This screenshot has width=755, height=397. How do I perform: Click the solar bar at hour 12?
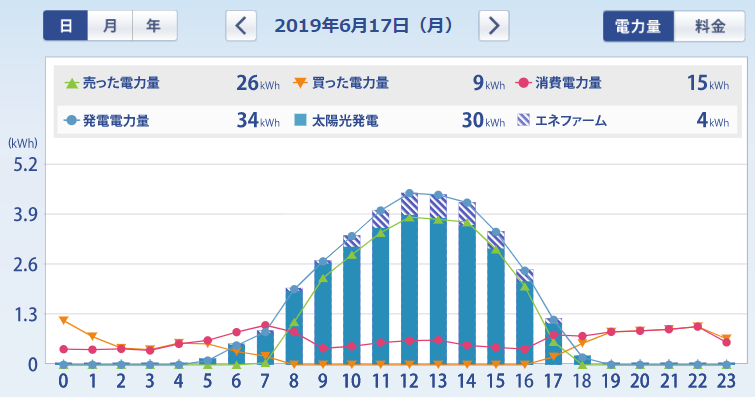[x=409, y=289]
